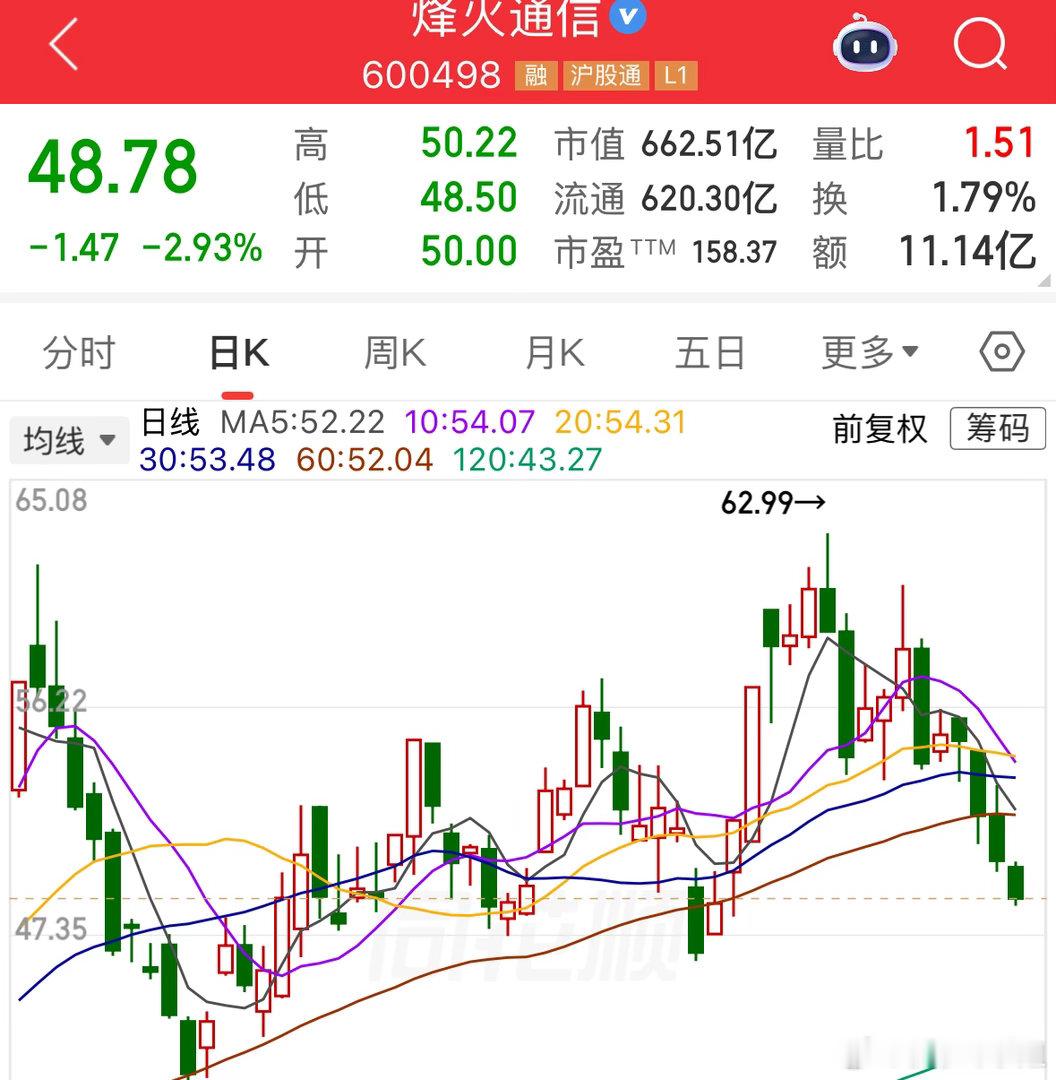Switch to 分时 intraday tab

[79, 353]
